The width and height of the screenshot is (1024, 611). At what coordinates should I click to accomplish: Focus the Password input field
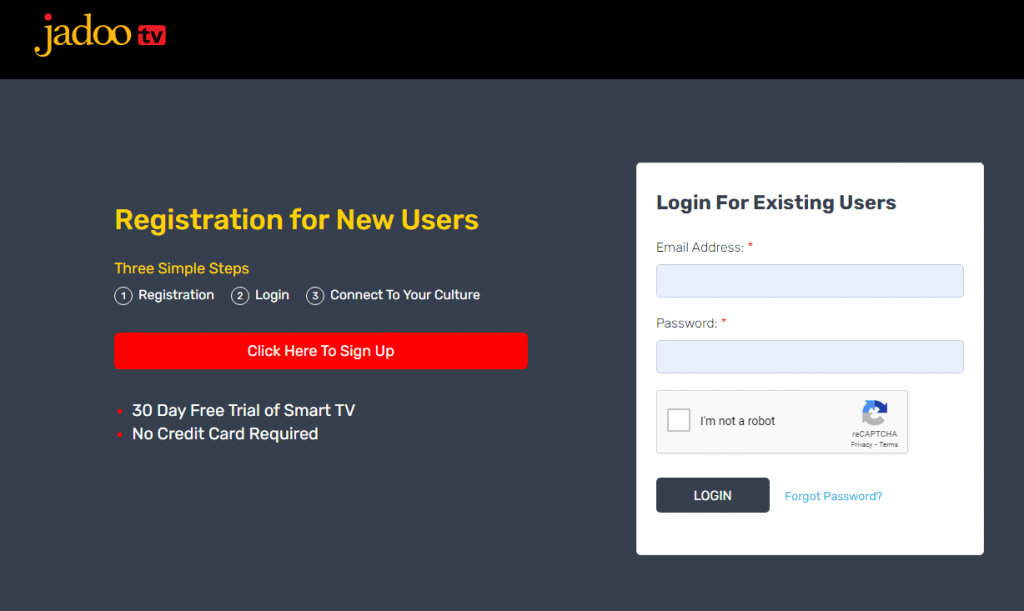[x=810, y=356]
